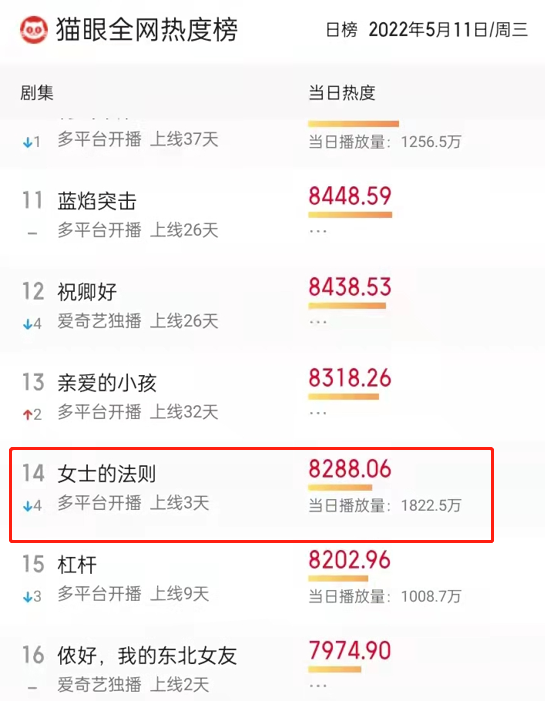The image size is (545, 703).
Task: Expand the ellipsis under 8438.53
Action: pyautogui.click(x=318, y=322)
